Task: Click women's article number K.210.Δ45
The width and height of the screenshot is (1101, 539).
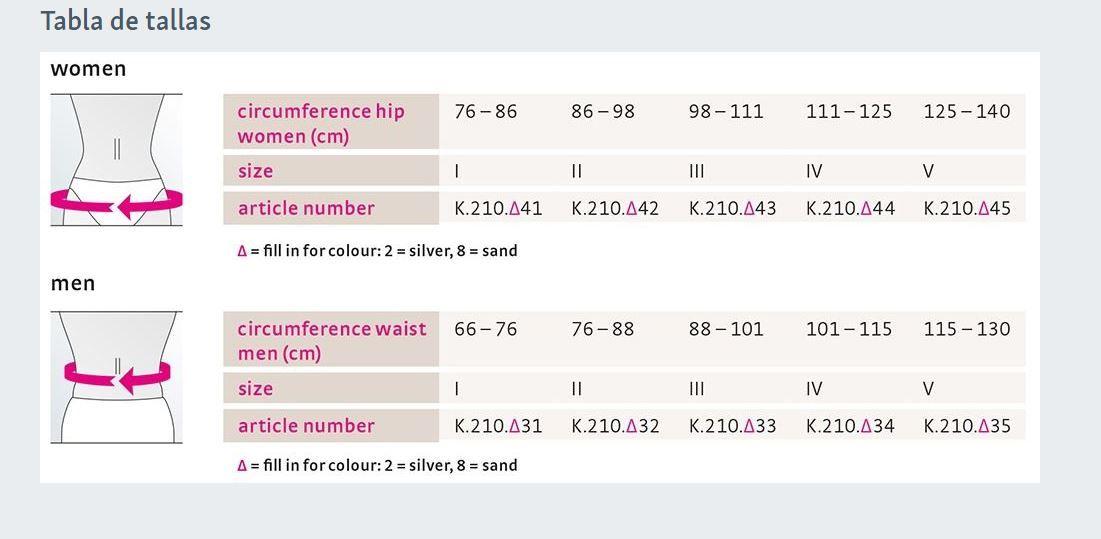Action: pyautogui.click(x=967, y=208)
